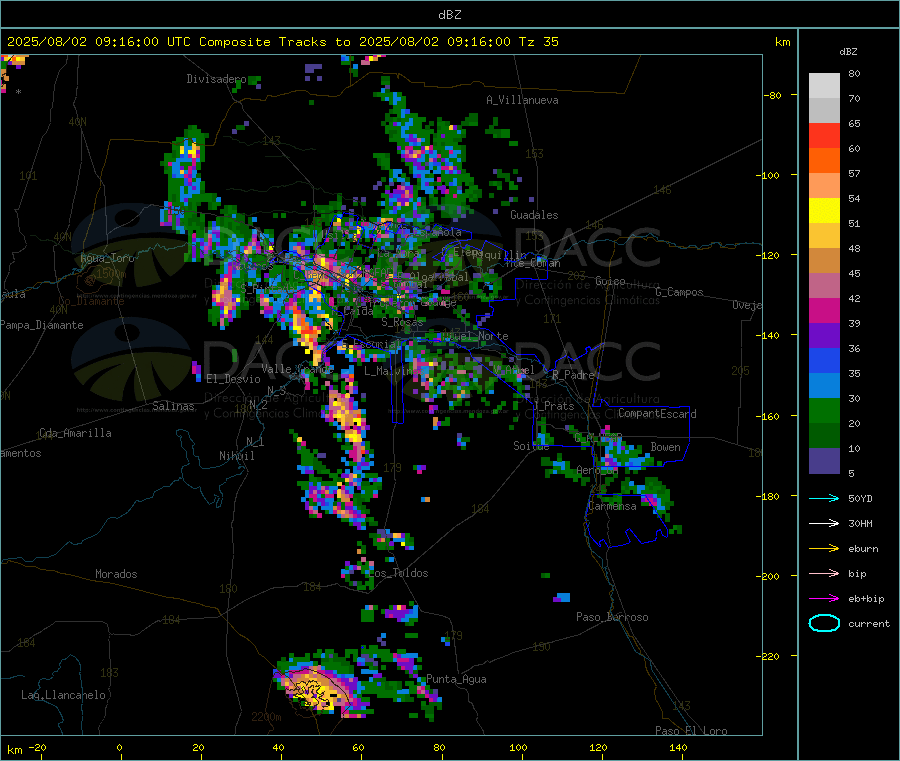Click the 'L_Malvinas' map label

point(392,371)
